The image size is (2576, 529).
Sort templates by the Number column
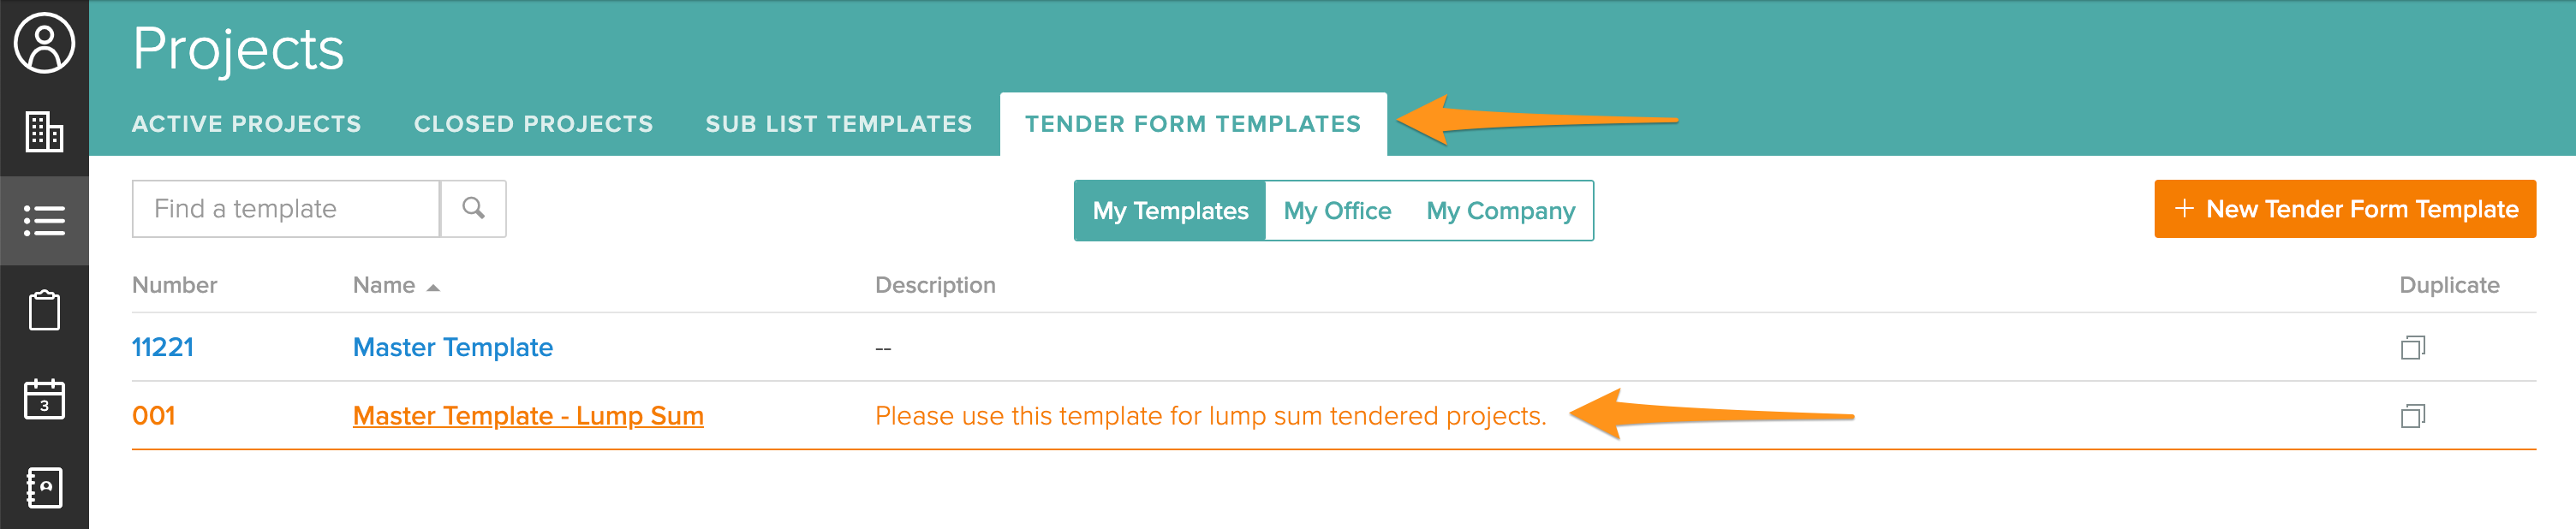click(175, 284)
